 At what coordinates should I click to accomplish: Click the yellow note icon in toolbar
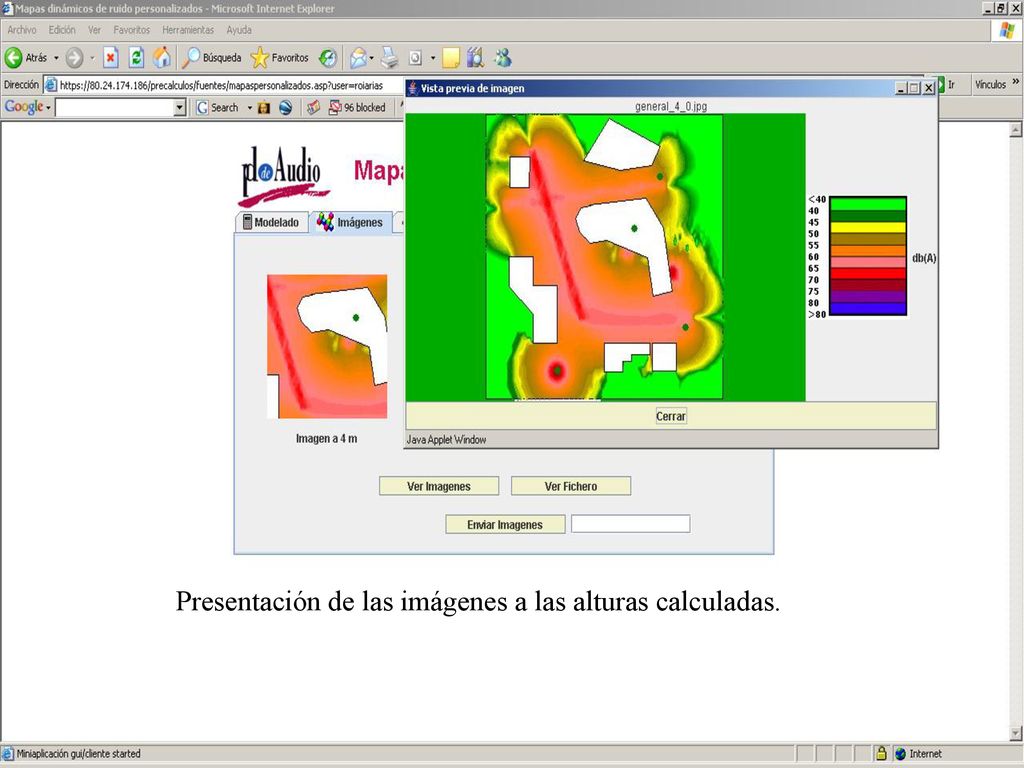[451, 58]
